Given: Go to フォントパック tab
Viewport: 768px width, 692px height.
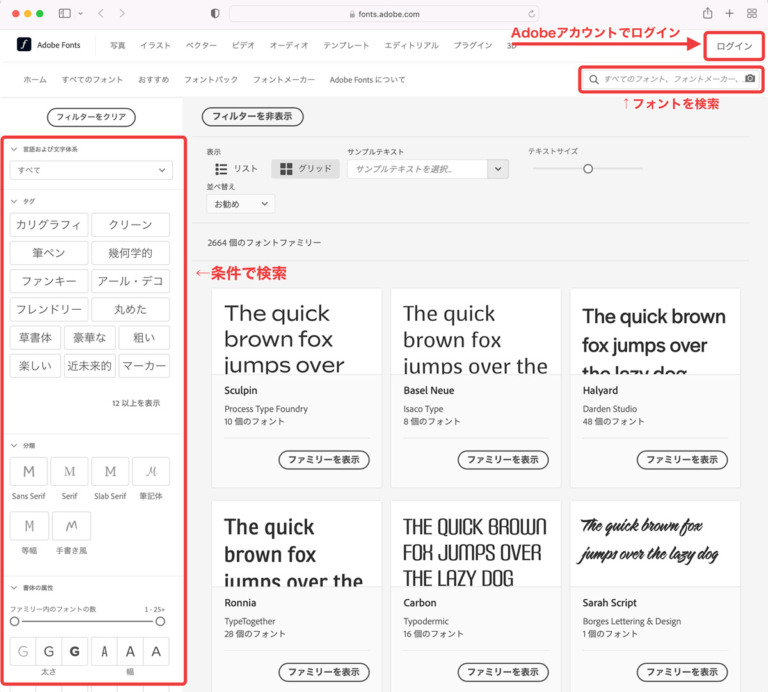Looking at the screenshot, I should [211, 79].
